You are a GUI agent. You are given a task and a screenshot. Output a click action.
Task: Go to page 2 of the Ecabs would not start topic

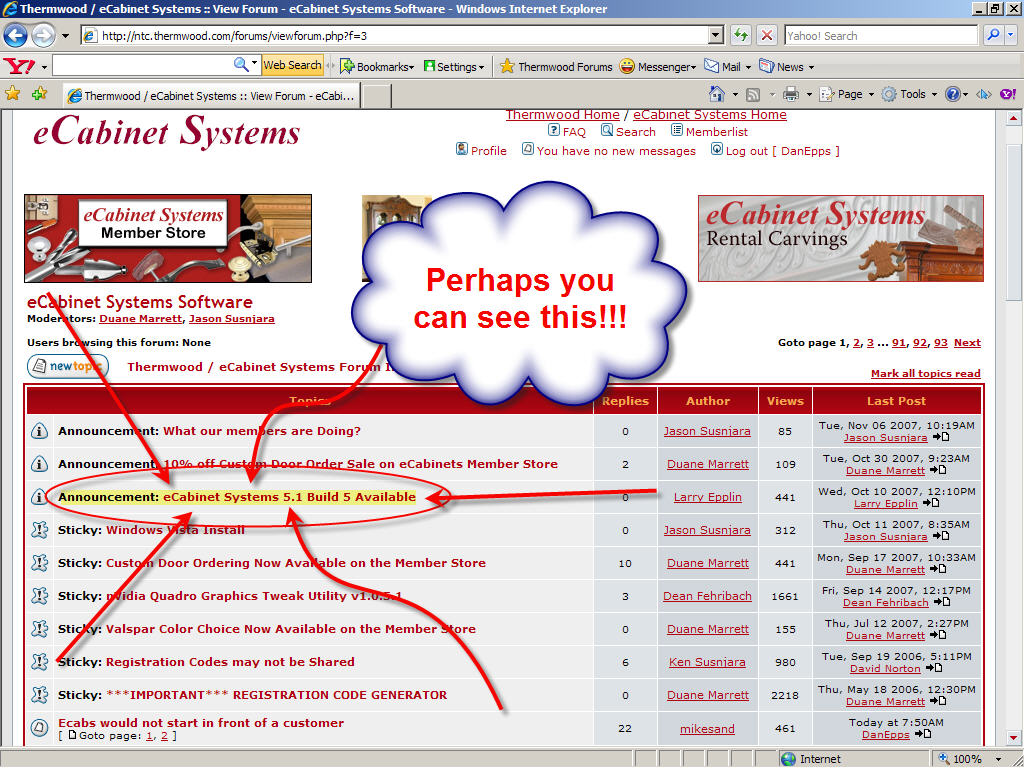click(x=164, y=736)
